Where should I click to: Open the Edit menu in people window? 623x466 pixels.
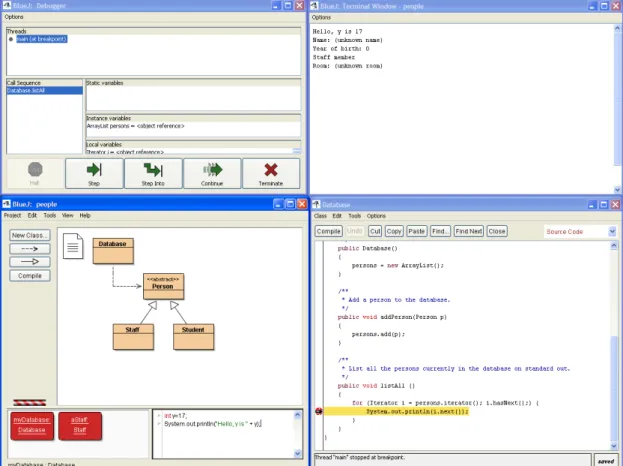pos(32,215)
